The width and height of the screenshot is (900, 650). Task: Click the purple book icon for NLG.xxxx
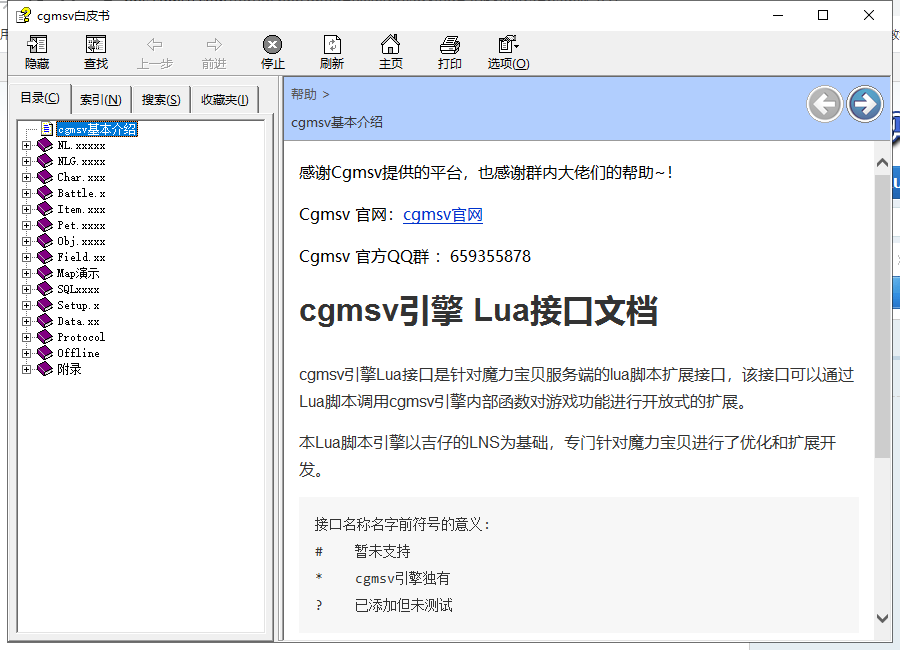click(45, 161)
